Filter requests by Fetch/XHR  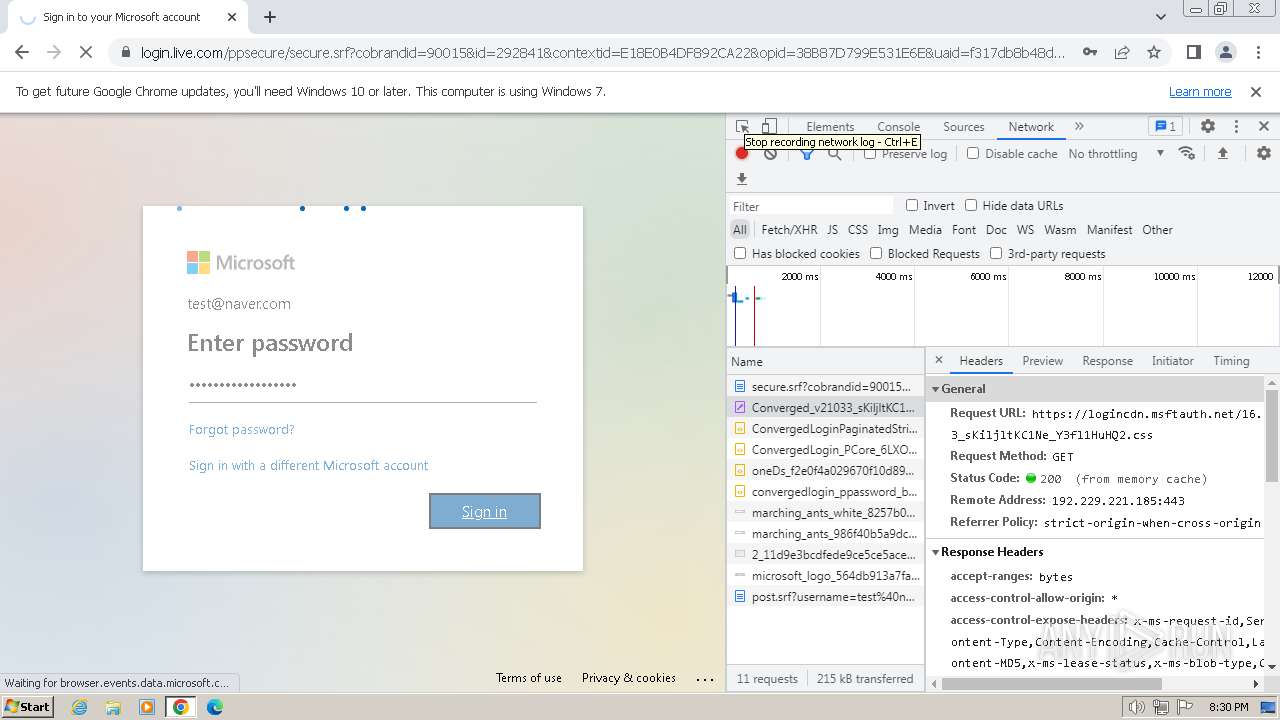click(x=789, y=230)
